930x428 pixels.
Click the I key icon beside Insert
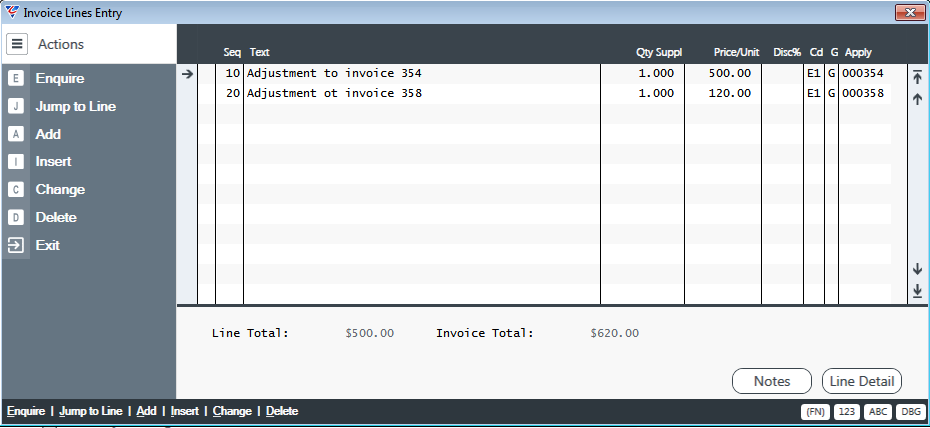16,162
